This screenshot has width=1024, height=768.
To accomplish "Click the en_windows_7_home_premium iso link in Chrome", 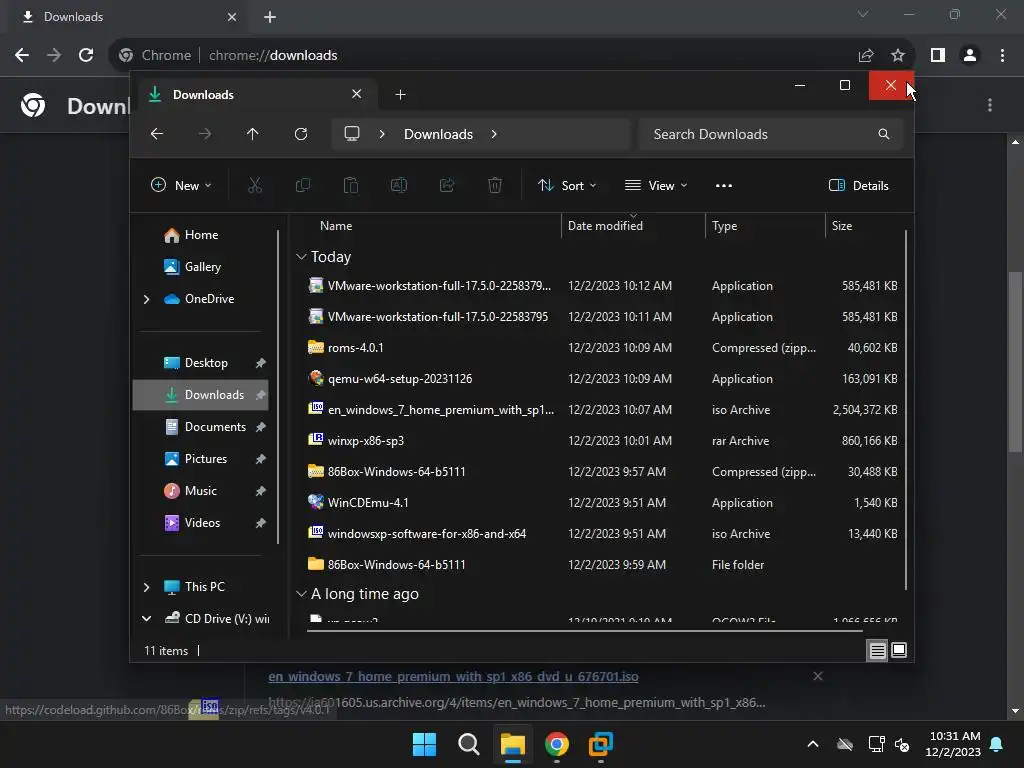I will tap(453, 677).
